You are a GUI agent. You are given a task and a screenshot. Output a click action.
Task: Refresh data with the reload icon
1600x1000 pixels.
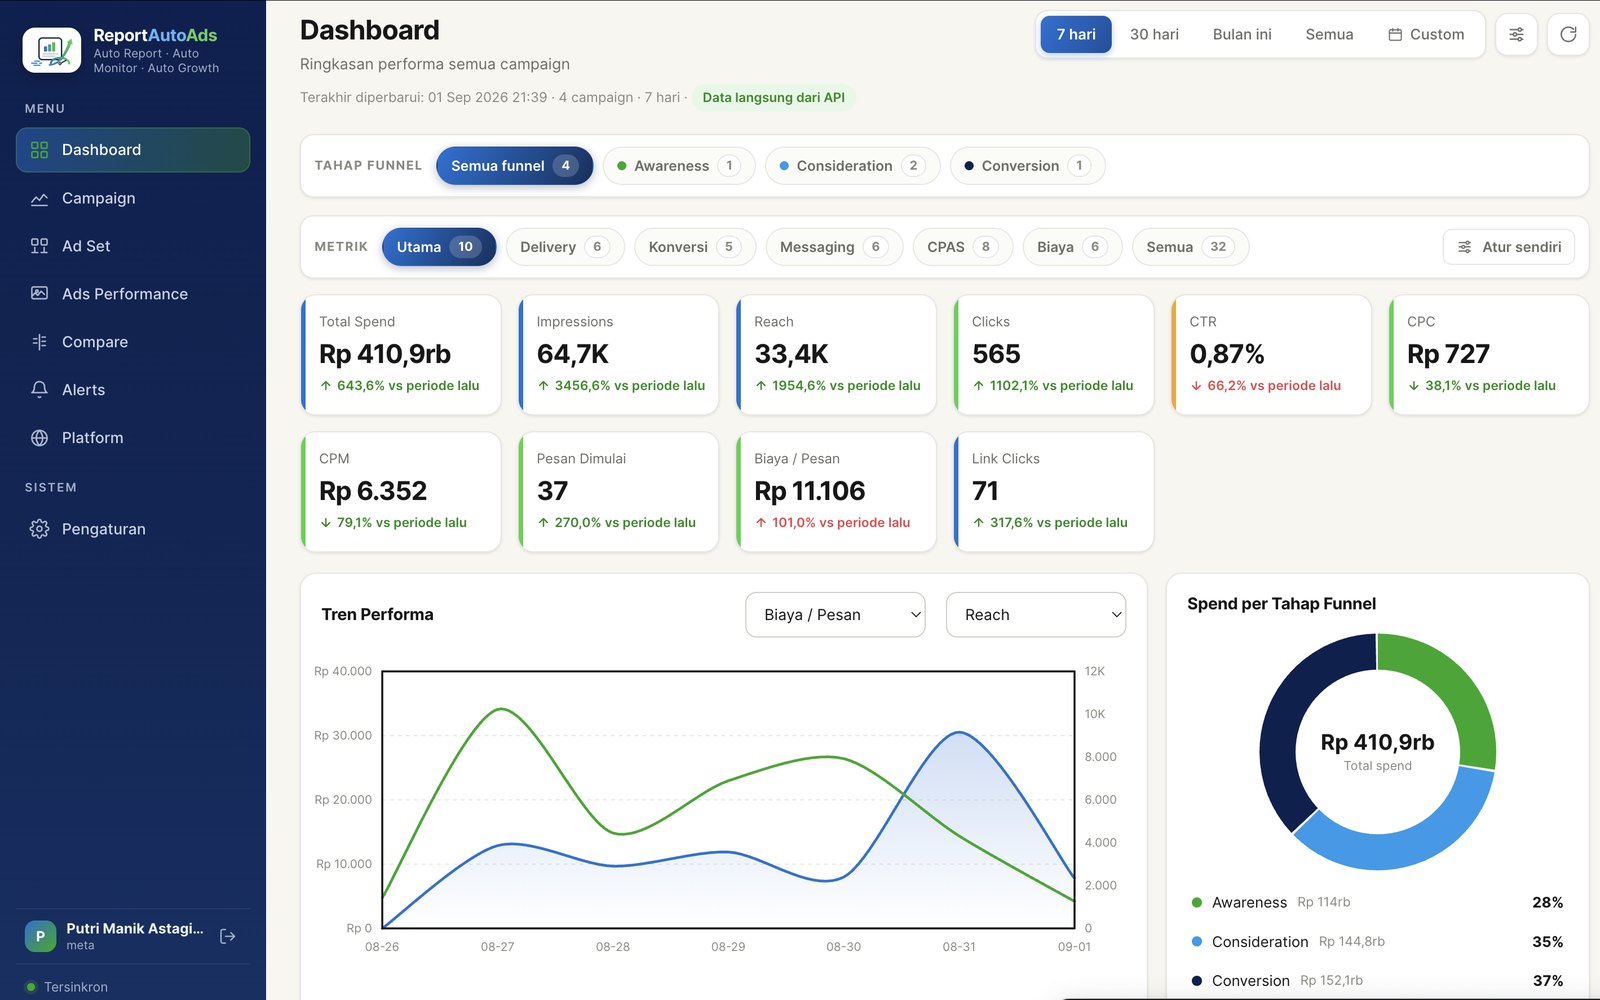pos(1568,34)
